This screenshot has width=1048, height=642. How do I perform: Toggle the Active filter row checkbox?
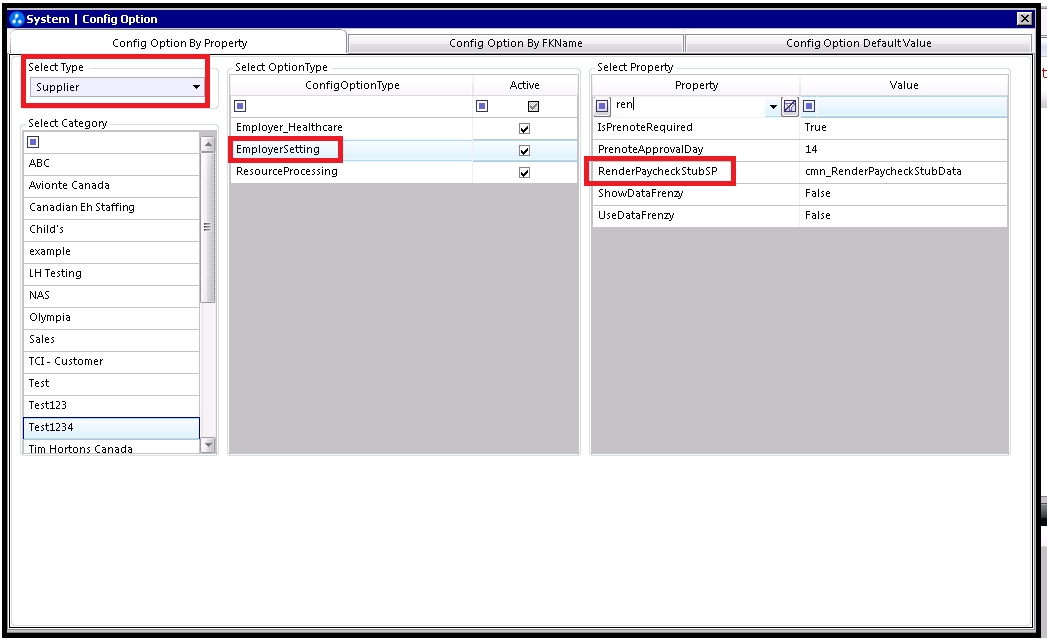533,106
